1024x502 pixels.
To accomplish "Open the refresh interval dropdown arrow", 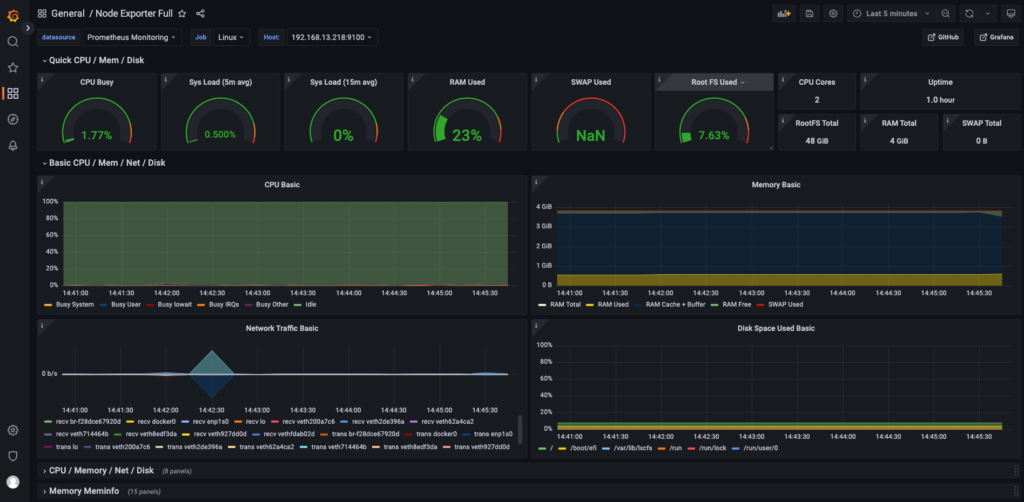I will (x=989, y=13).
